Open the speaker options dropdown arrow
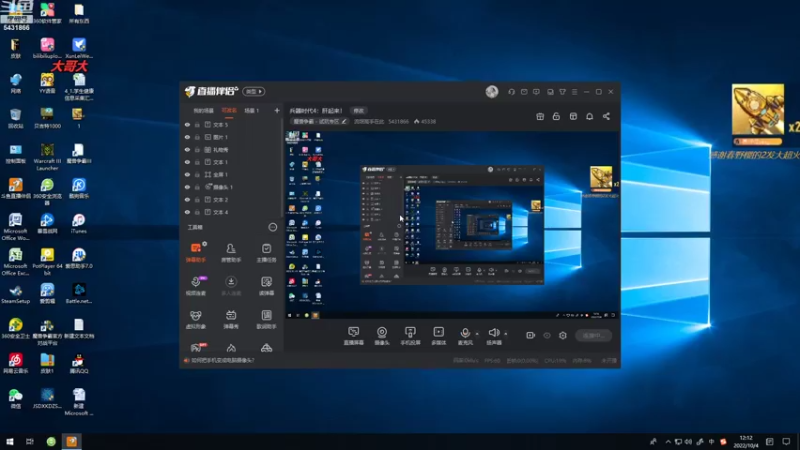Image resolution: width=800 pixels, height=450 pixels. pyautogui.click(x=506, y=334)
